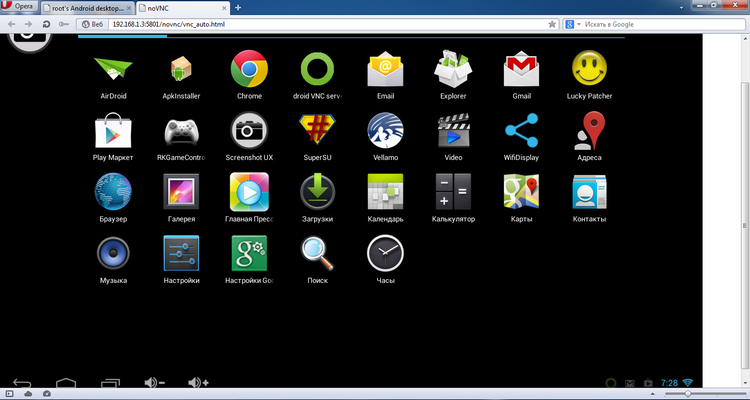Tap Android volume down button

point(154,383)
